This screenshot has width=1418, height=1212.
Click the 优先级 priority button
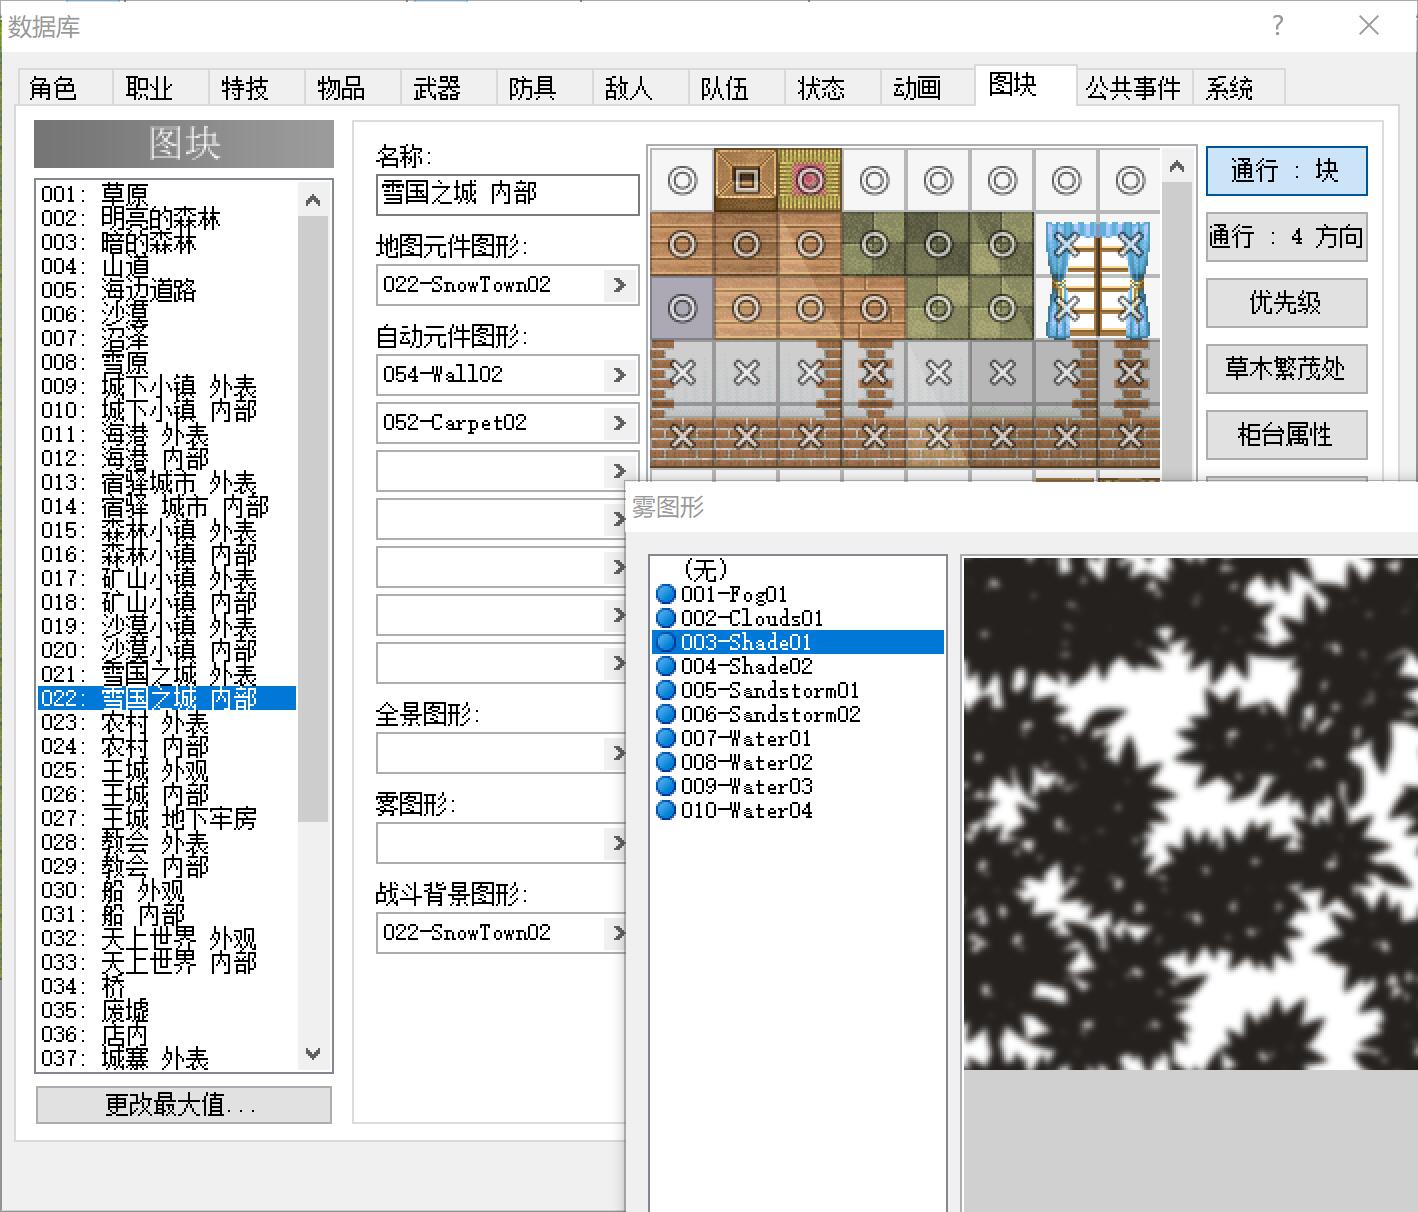(x=1286, y=303)
